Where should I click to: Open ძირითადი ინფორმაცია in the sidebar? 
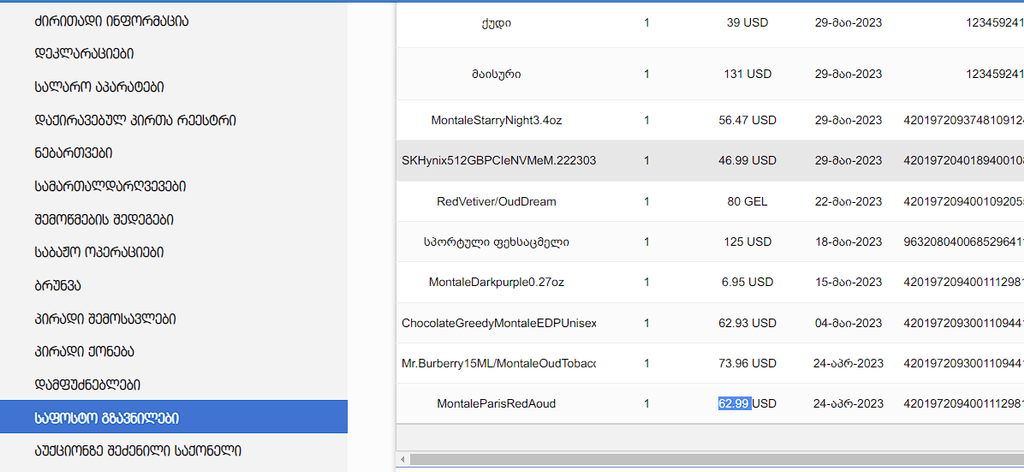click(x=112, y=21)
